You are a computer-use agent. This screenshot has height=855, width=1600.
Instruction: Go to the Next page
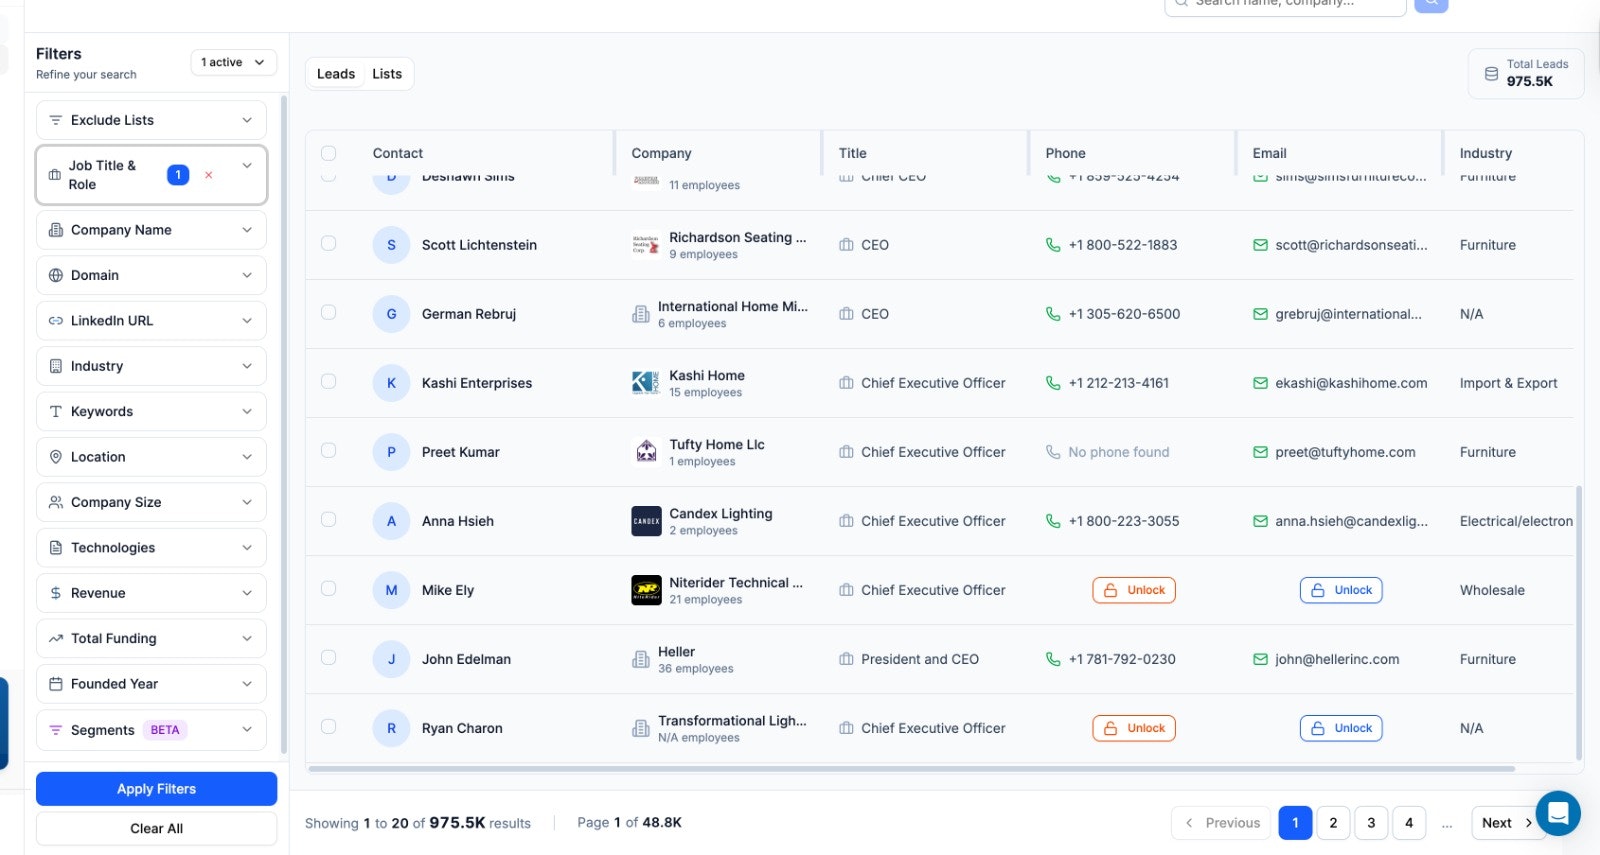click(1506, 823)
